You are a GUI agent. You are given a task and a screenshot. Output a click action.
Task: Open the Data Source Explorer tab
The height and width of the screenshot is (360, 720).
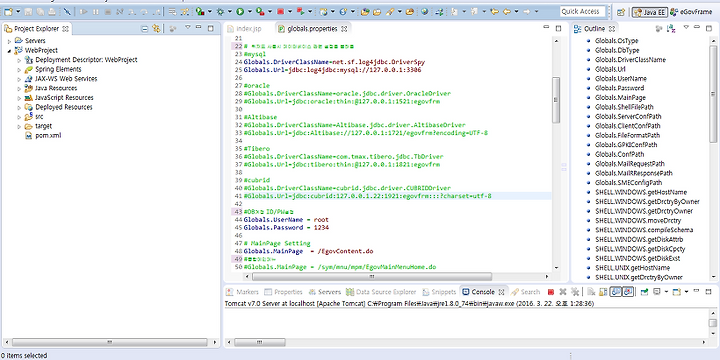tap(381, 292)
